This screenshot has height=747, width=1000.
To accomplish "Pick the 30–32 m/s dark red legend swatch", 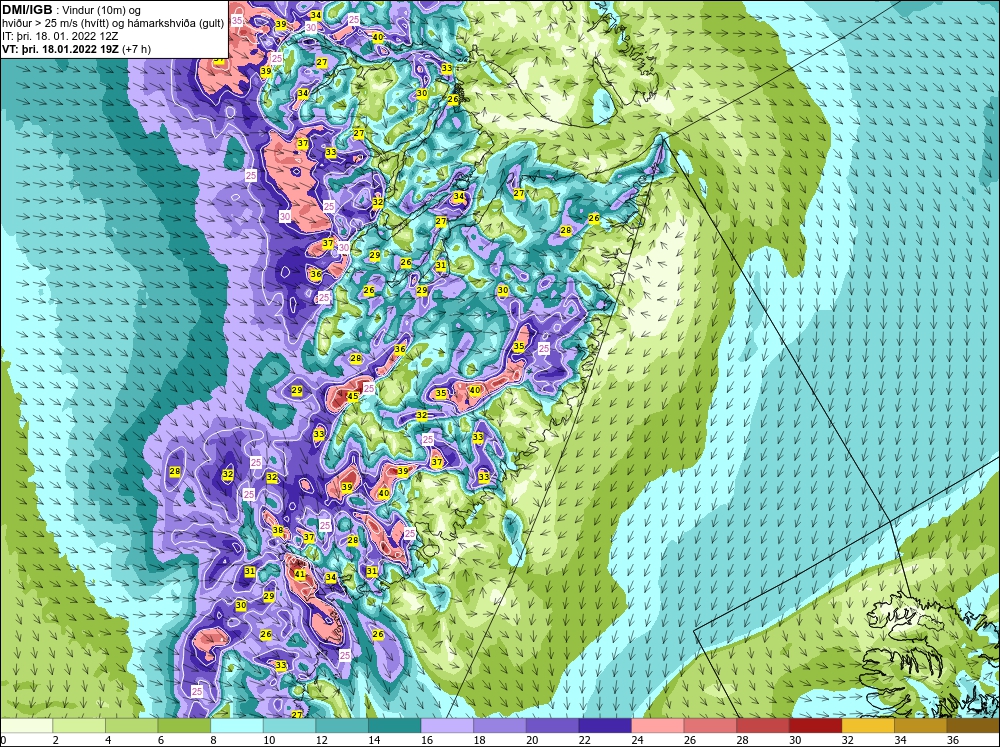I will (x=816, y=726).
